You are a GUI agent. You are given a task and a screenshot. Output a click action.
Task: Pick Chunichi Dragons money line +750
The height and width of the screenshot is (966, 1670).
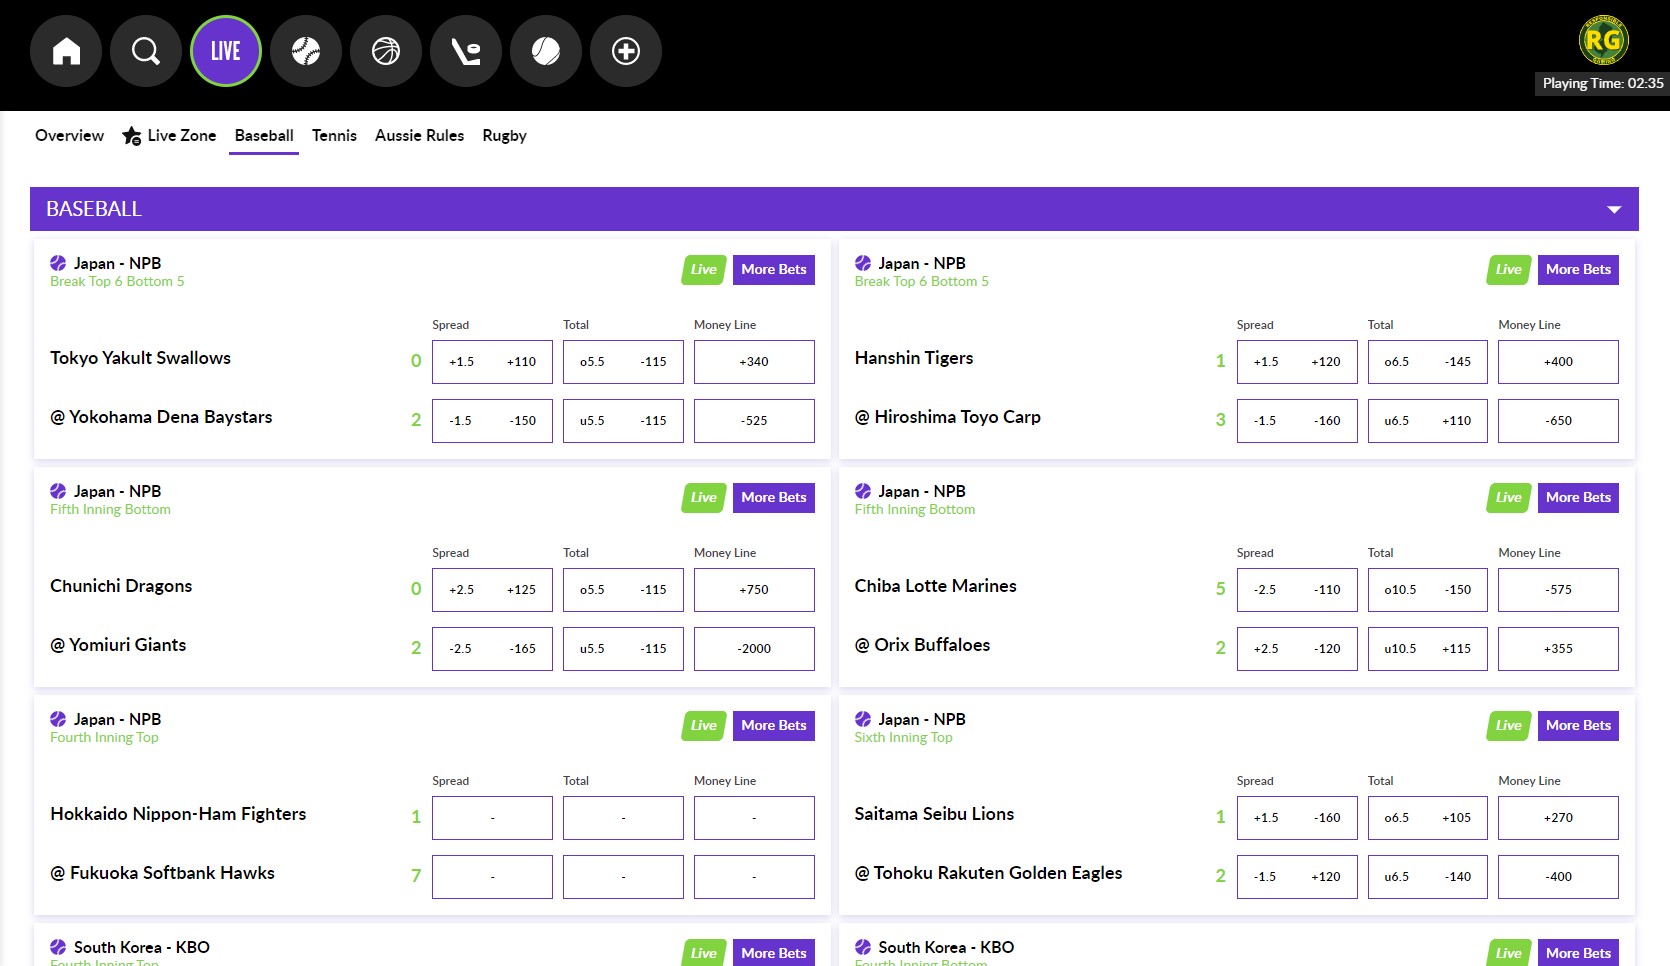coord(754,590)
